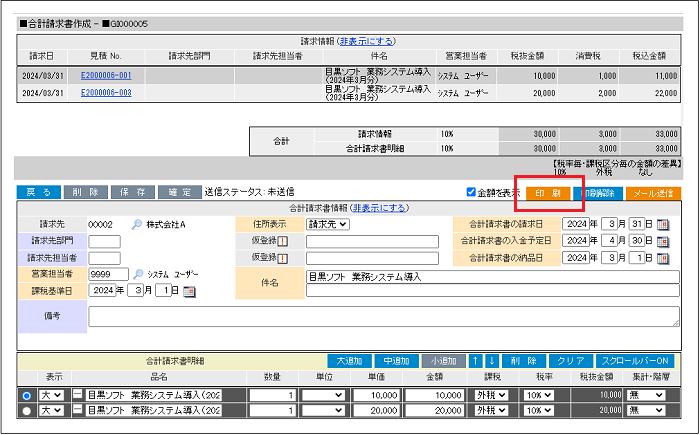The image size is (700, 435).
Task: Open the 住所表示 dropdown
Action: tap(327, 224)
